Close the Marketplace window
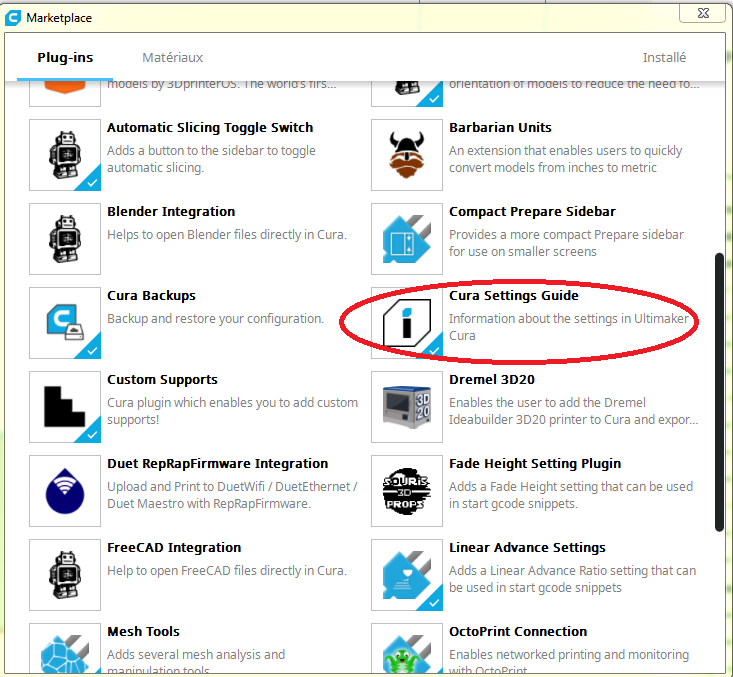This screenshot has width=733, height=677. [x=703, y=13]
